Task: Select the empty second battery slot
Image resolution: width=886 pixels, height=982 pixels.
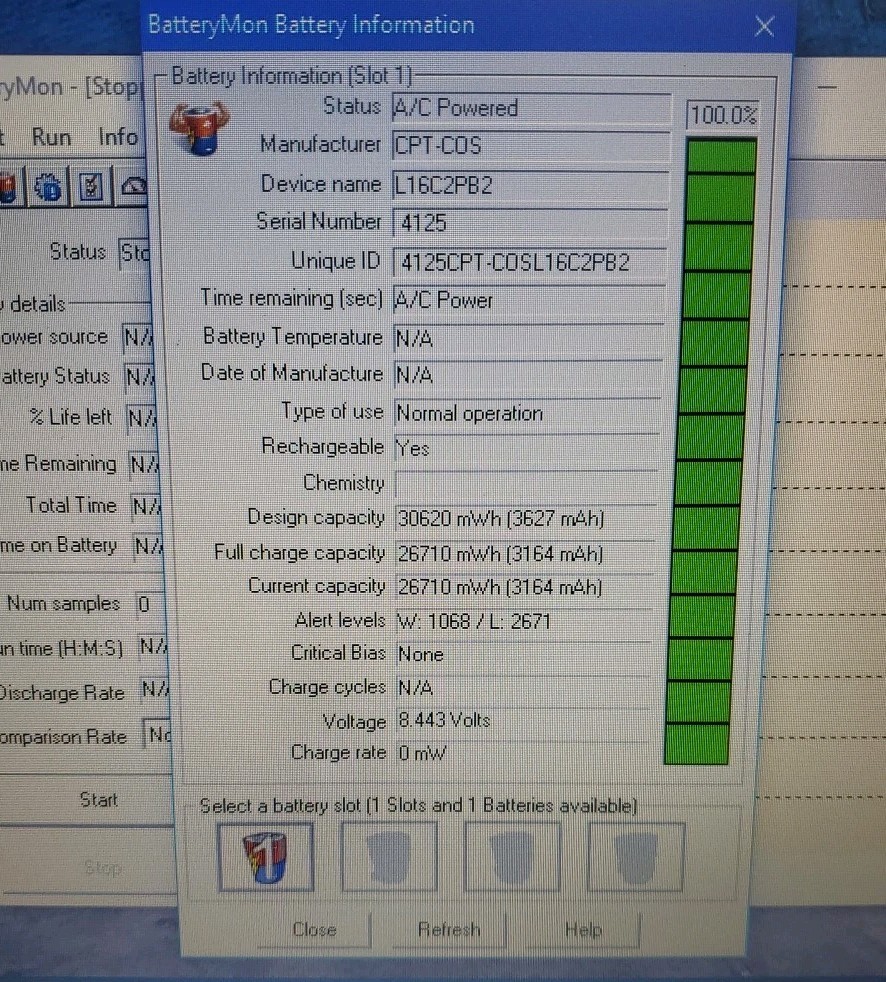Action: pos(389,857)
